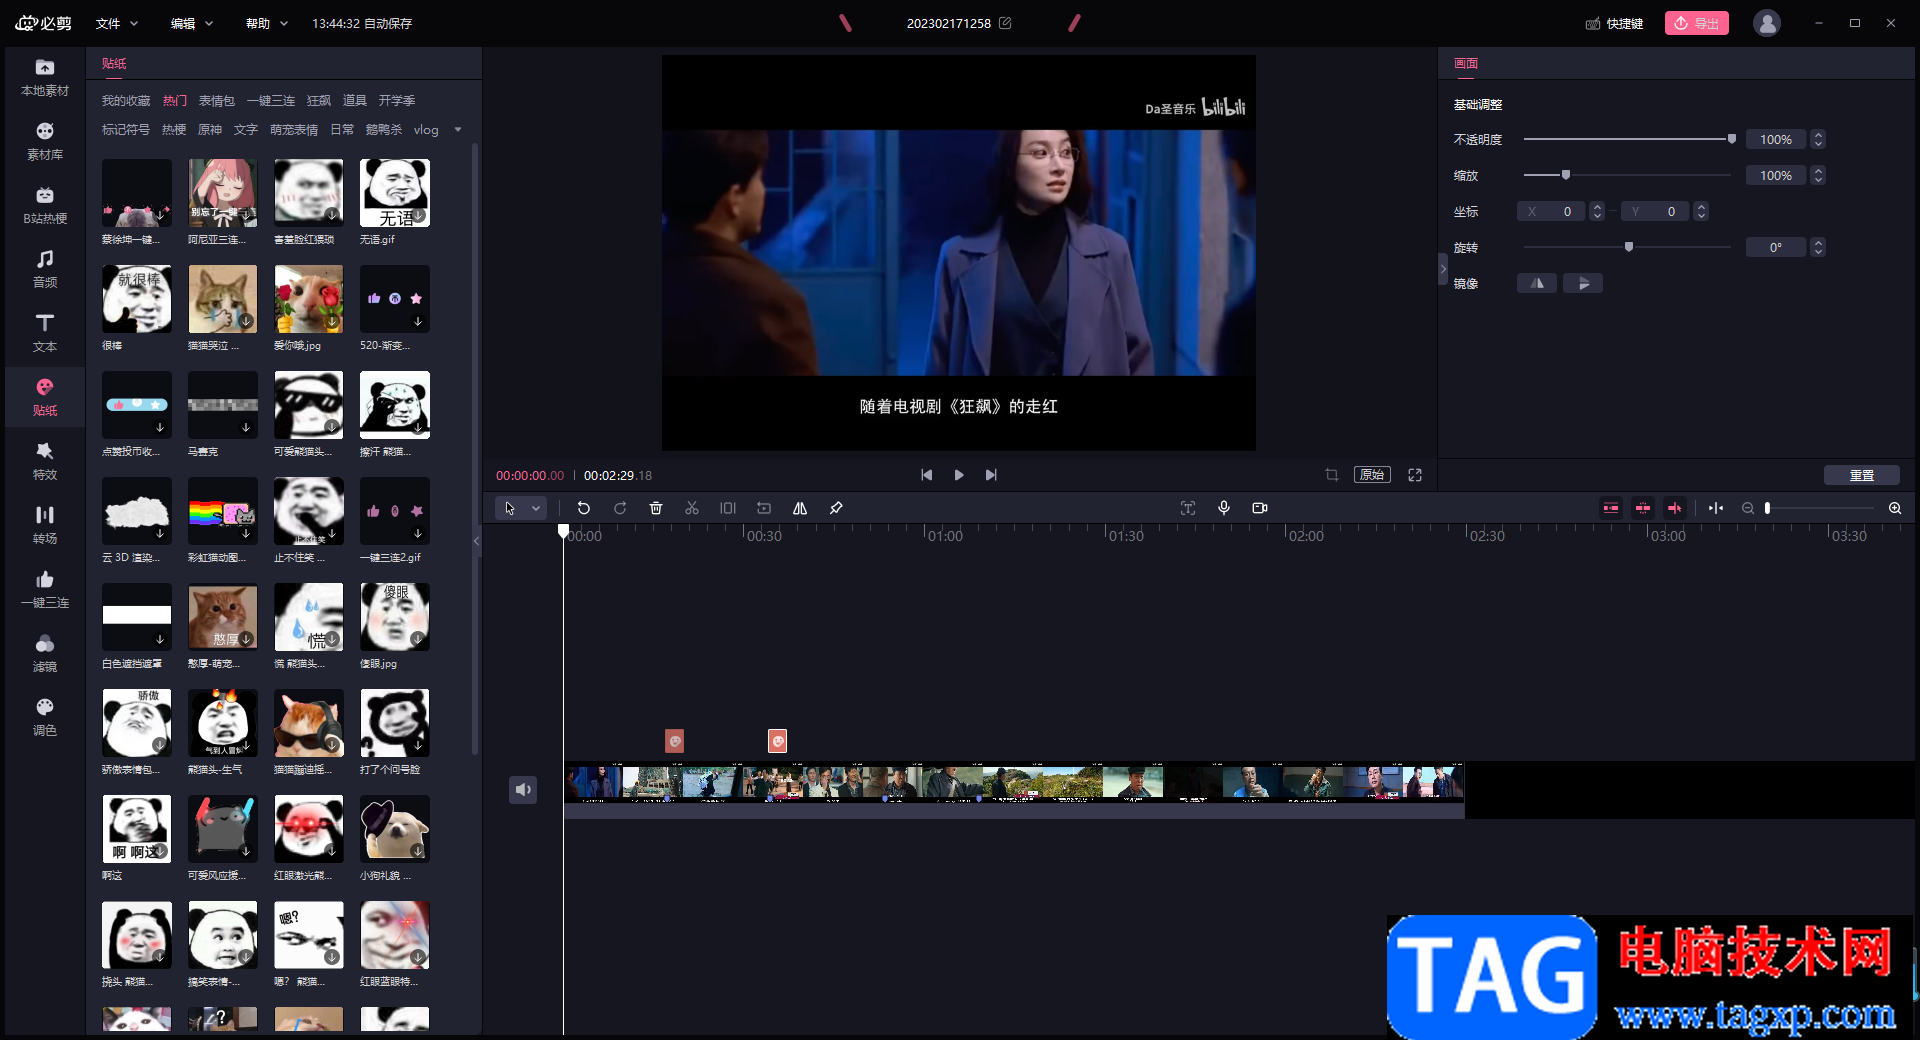1920x1040 pixels.
Task: Select the second sticker marker on the timeline
Action: coord(777,741)
